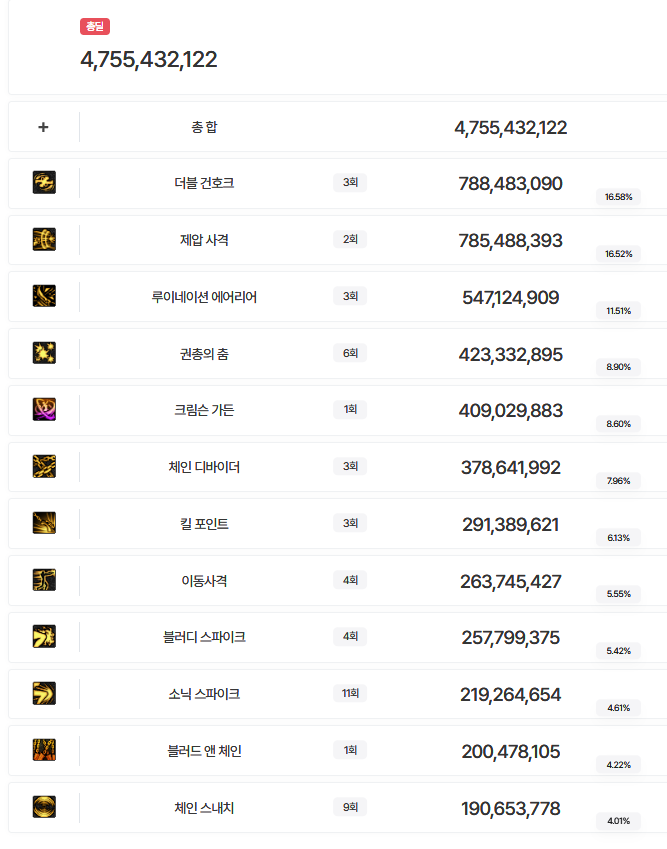Click the 4.01% percentage badge
This screenshot has height=849, width=667.
[x=618, y=821]
